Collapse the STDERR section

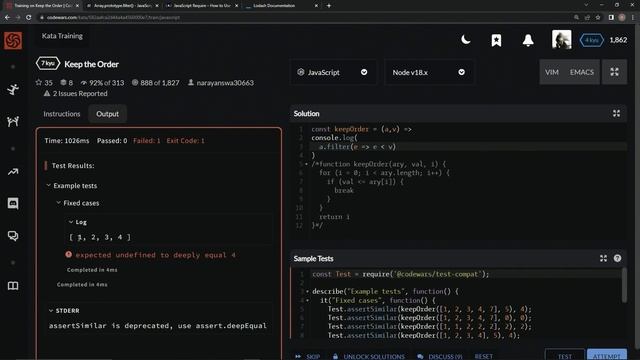point(51,311)
